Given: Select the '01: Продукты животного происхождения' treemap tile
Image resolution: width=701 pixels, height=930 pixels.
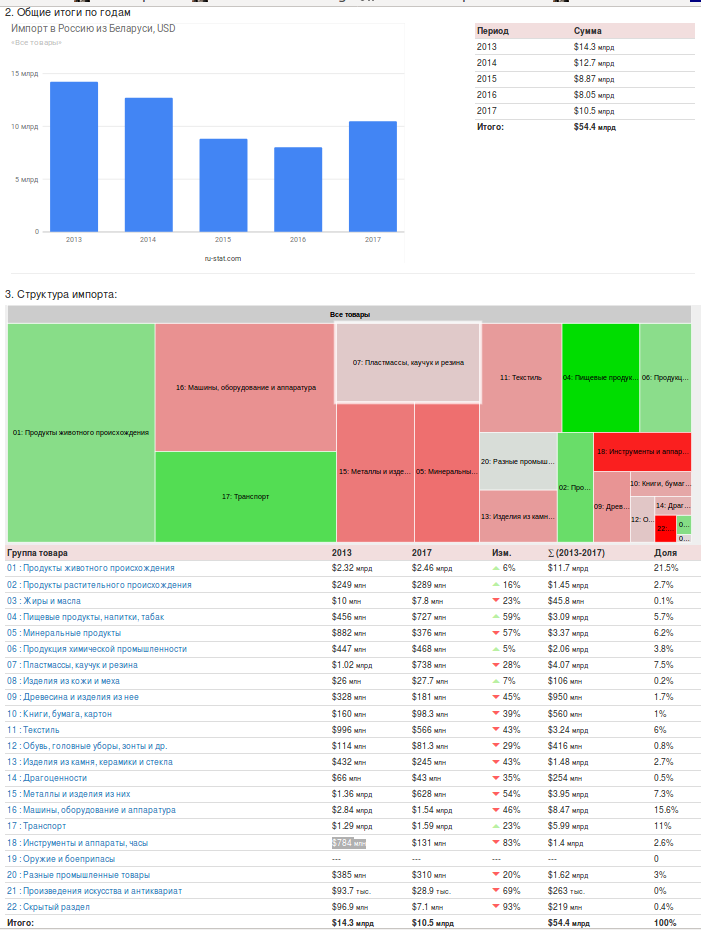Looking at the screenshot, I should pyautogui.click(x=81, y=432).
